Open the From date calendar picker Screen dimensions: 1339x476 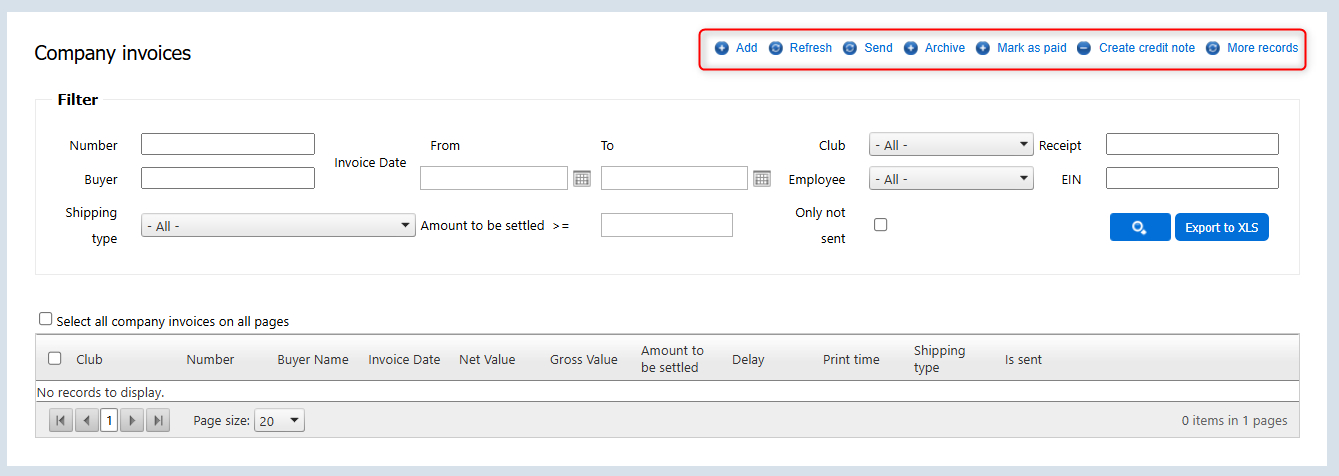pos(582,178)
